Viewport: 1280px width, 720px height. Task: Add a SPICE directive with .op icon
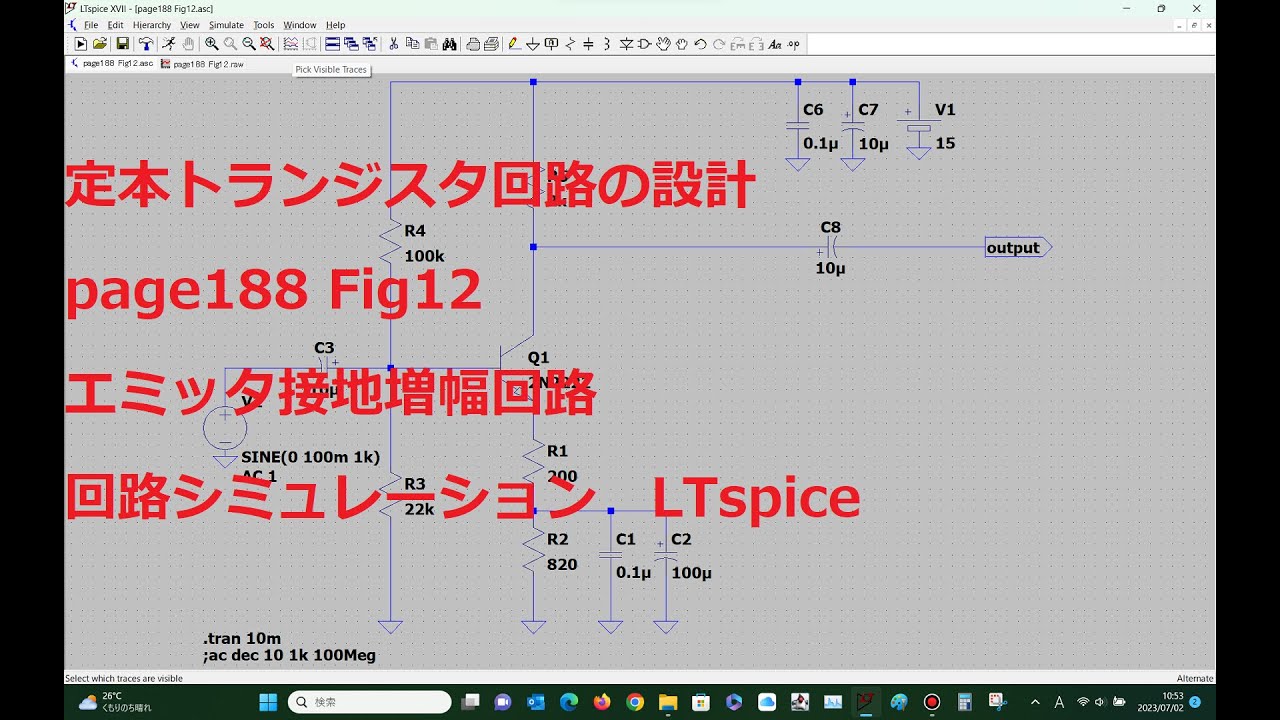(x=793, y=44)
